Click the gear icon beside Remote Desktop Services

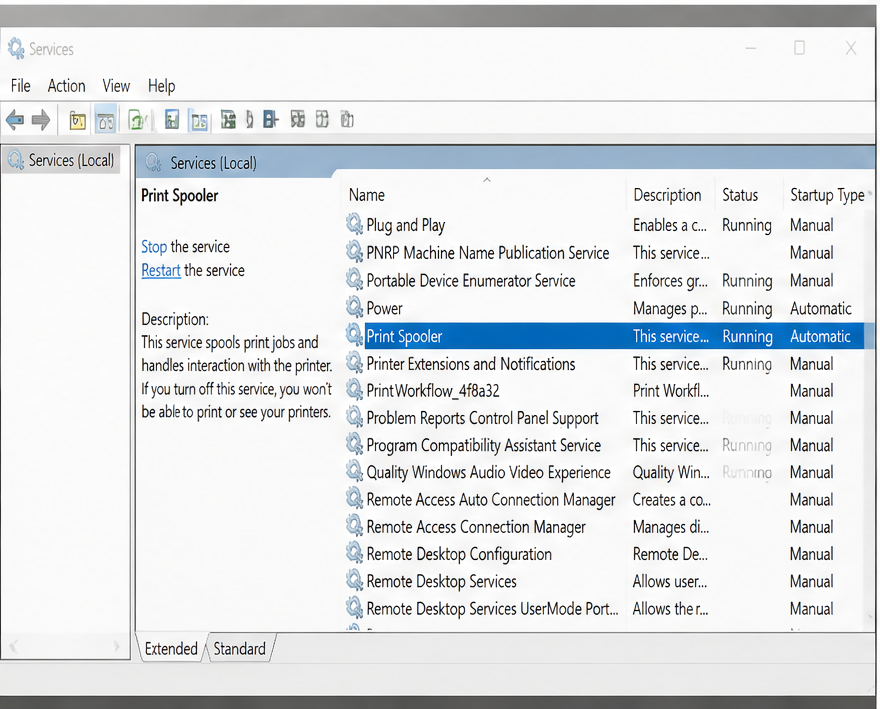click(354, 580)
